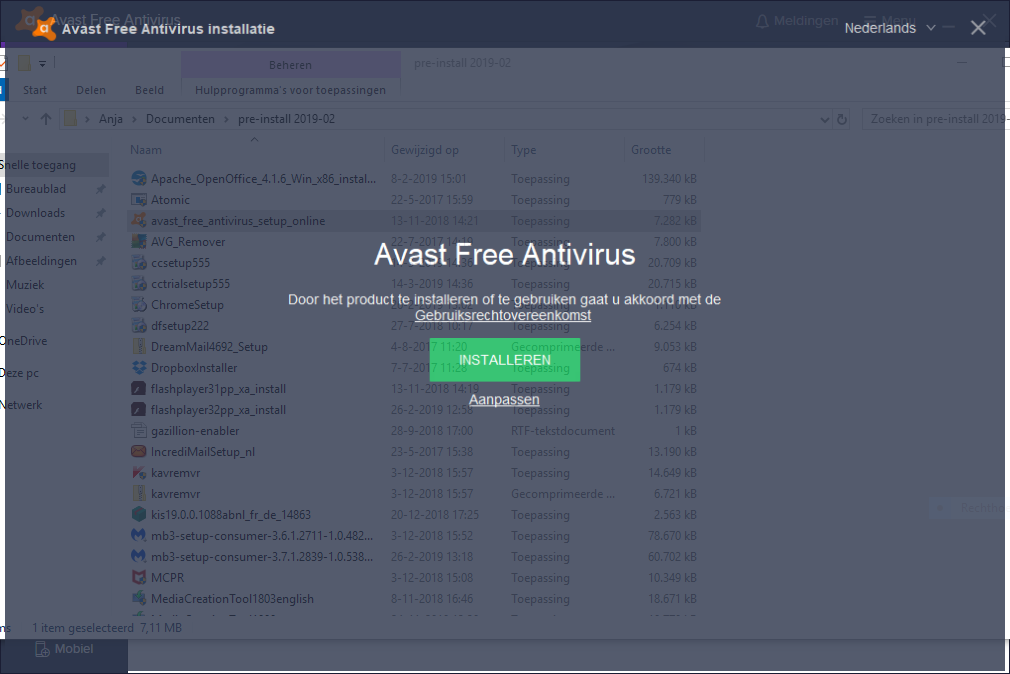Sort by Type column header
This screenshot has height=674, width=1010.
[x=523, y=150]
